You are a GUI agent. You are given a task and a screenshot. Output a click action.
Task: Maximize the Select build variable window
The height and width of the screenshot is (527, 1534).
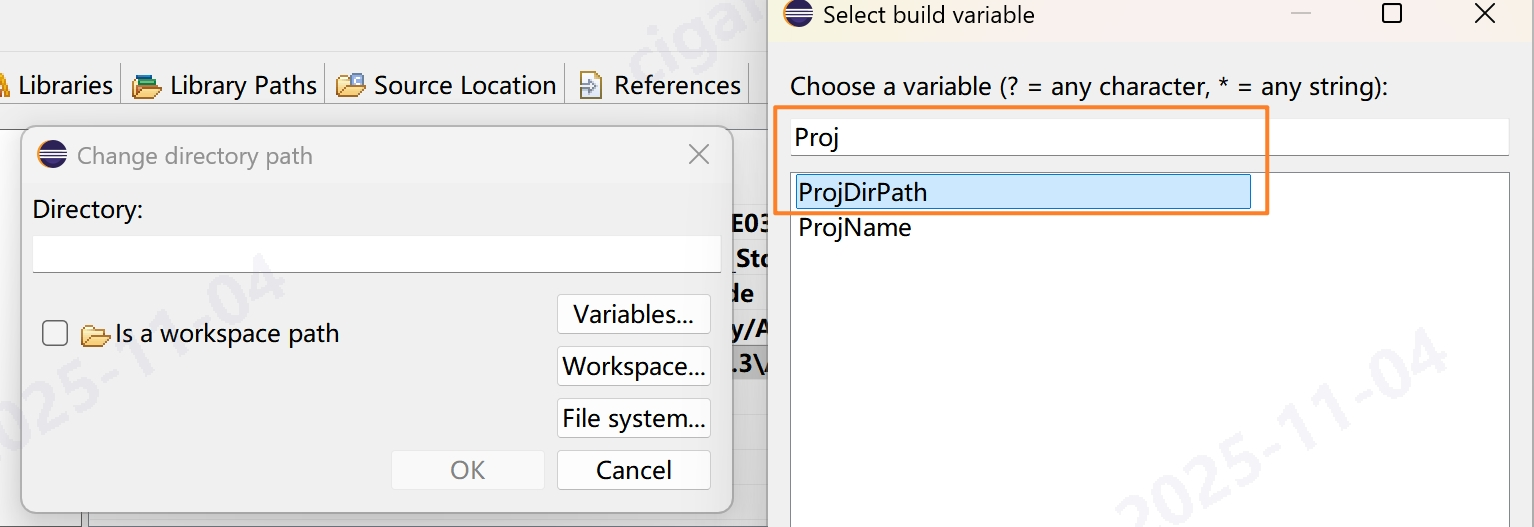click(x=1391, y=14)
